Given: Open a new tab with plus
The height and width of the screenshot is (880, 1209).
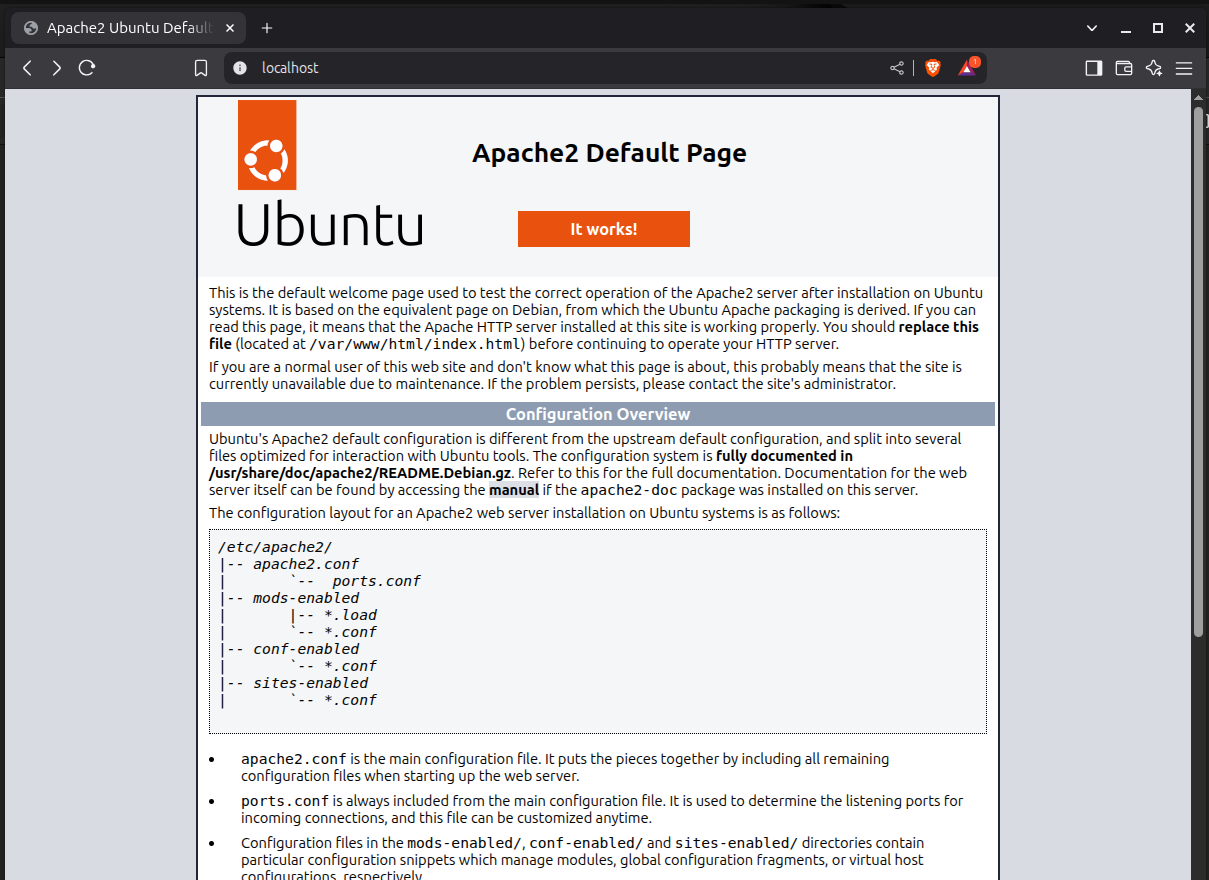Looking at the screenshot, I should pos(267,28).
